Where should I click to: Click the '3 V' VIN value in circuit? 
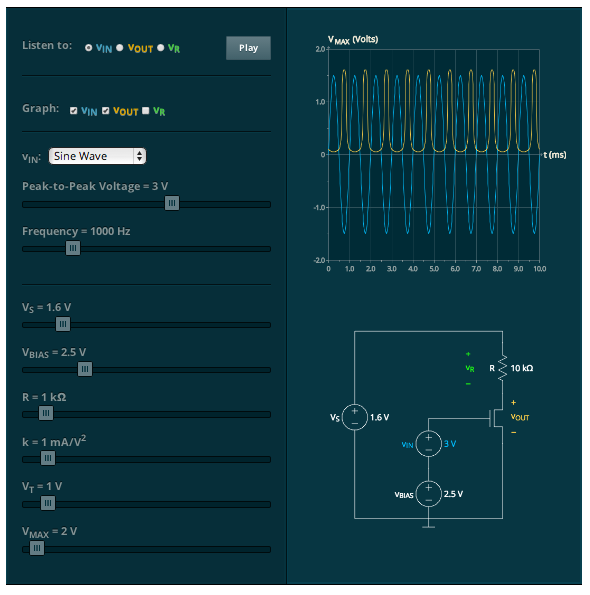tap(450, 444)
